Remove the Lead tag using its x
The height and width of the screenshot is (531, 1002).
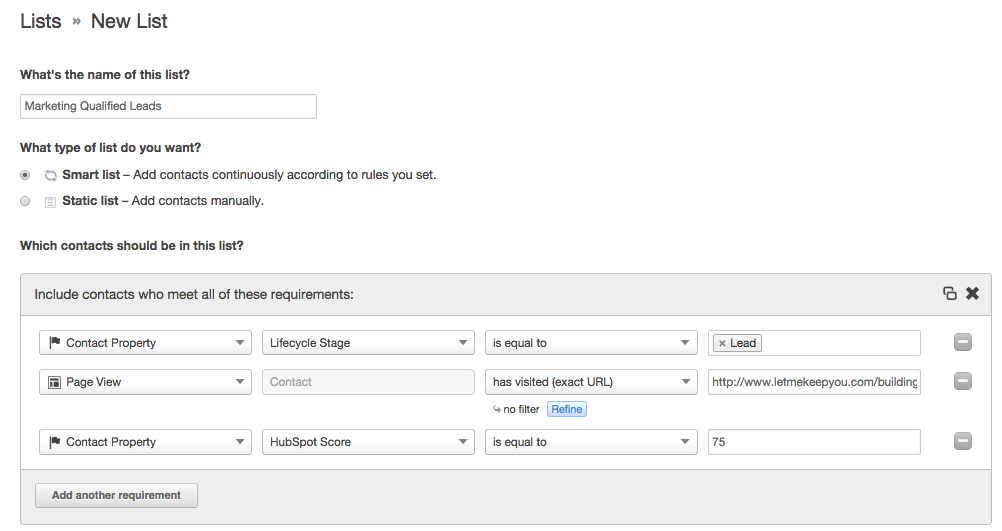tap(722, 343)
